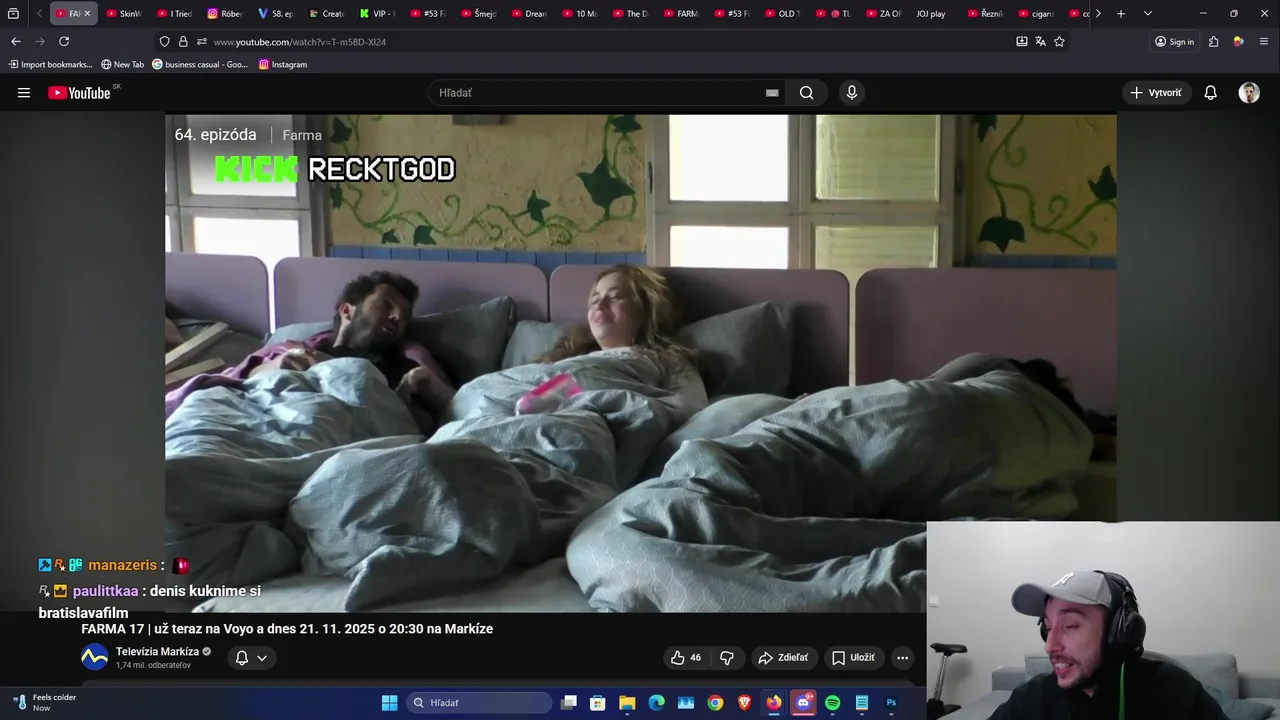The height and width of the screenshot is (720, 1280).
Task: Start voice search with the microphone
Action: coord(852,93)
